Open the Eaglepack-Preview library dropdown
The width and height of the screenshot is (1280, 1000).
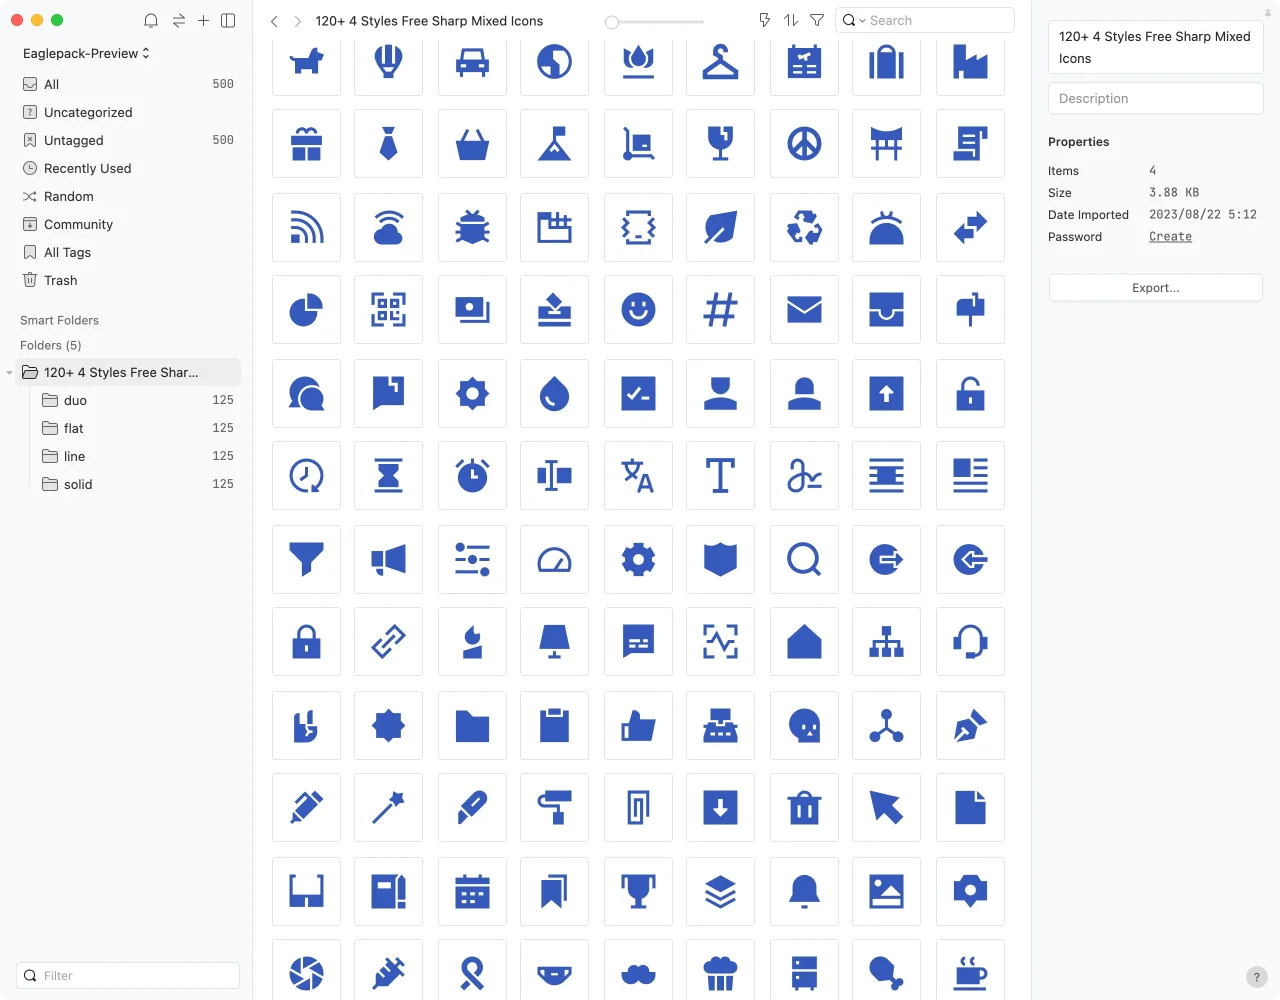[86, 53]
